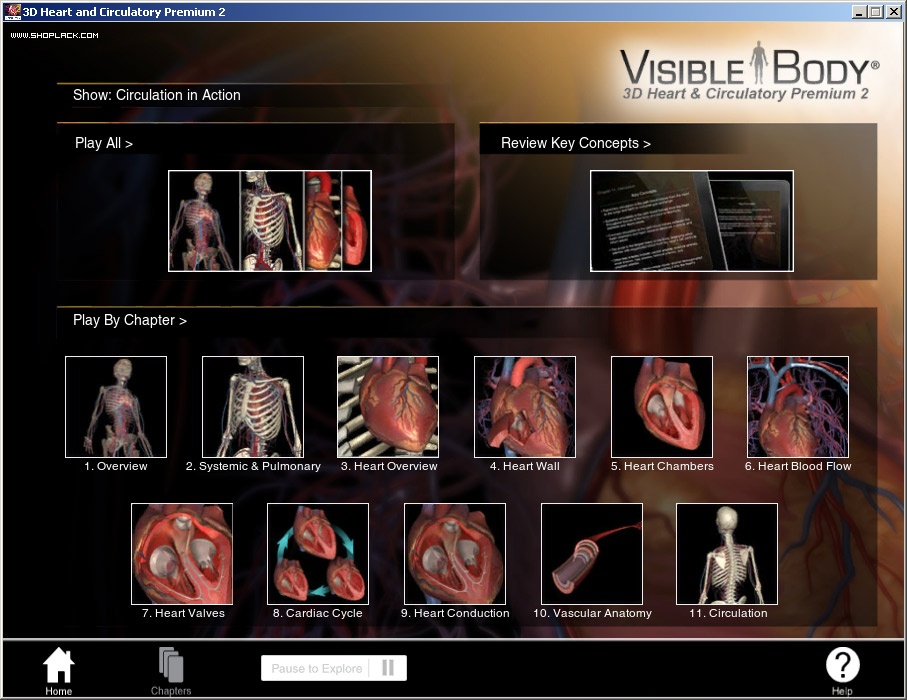
Task: Click the '8. Cardiac Cycle' caption
Action: tap(318, 613)
